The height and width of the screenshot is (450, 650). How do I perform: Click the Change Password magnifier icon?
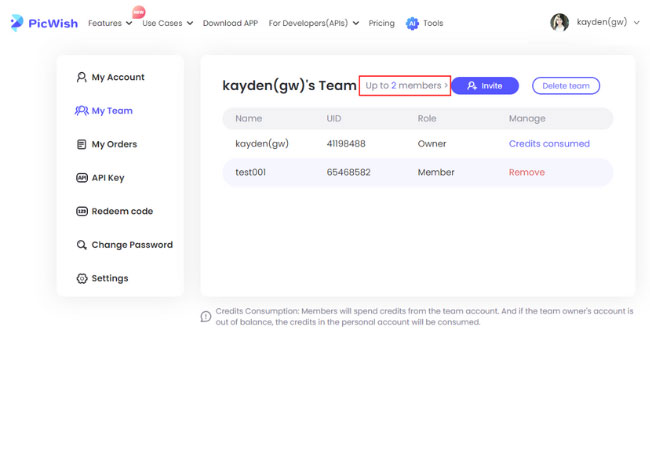click(82, 245)
